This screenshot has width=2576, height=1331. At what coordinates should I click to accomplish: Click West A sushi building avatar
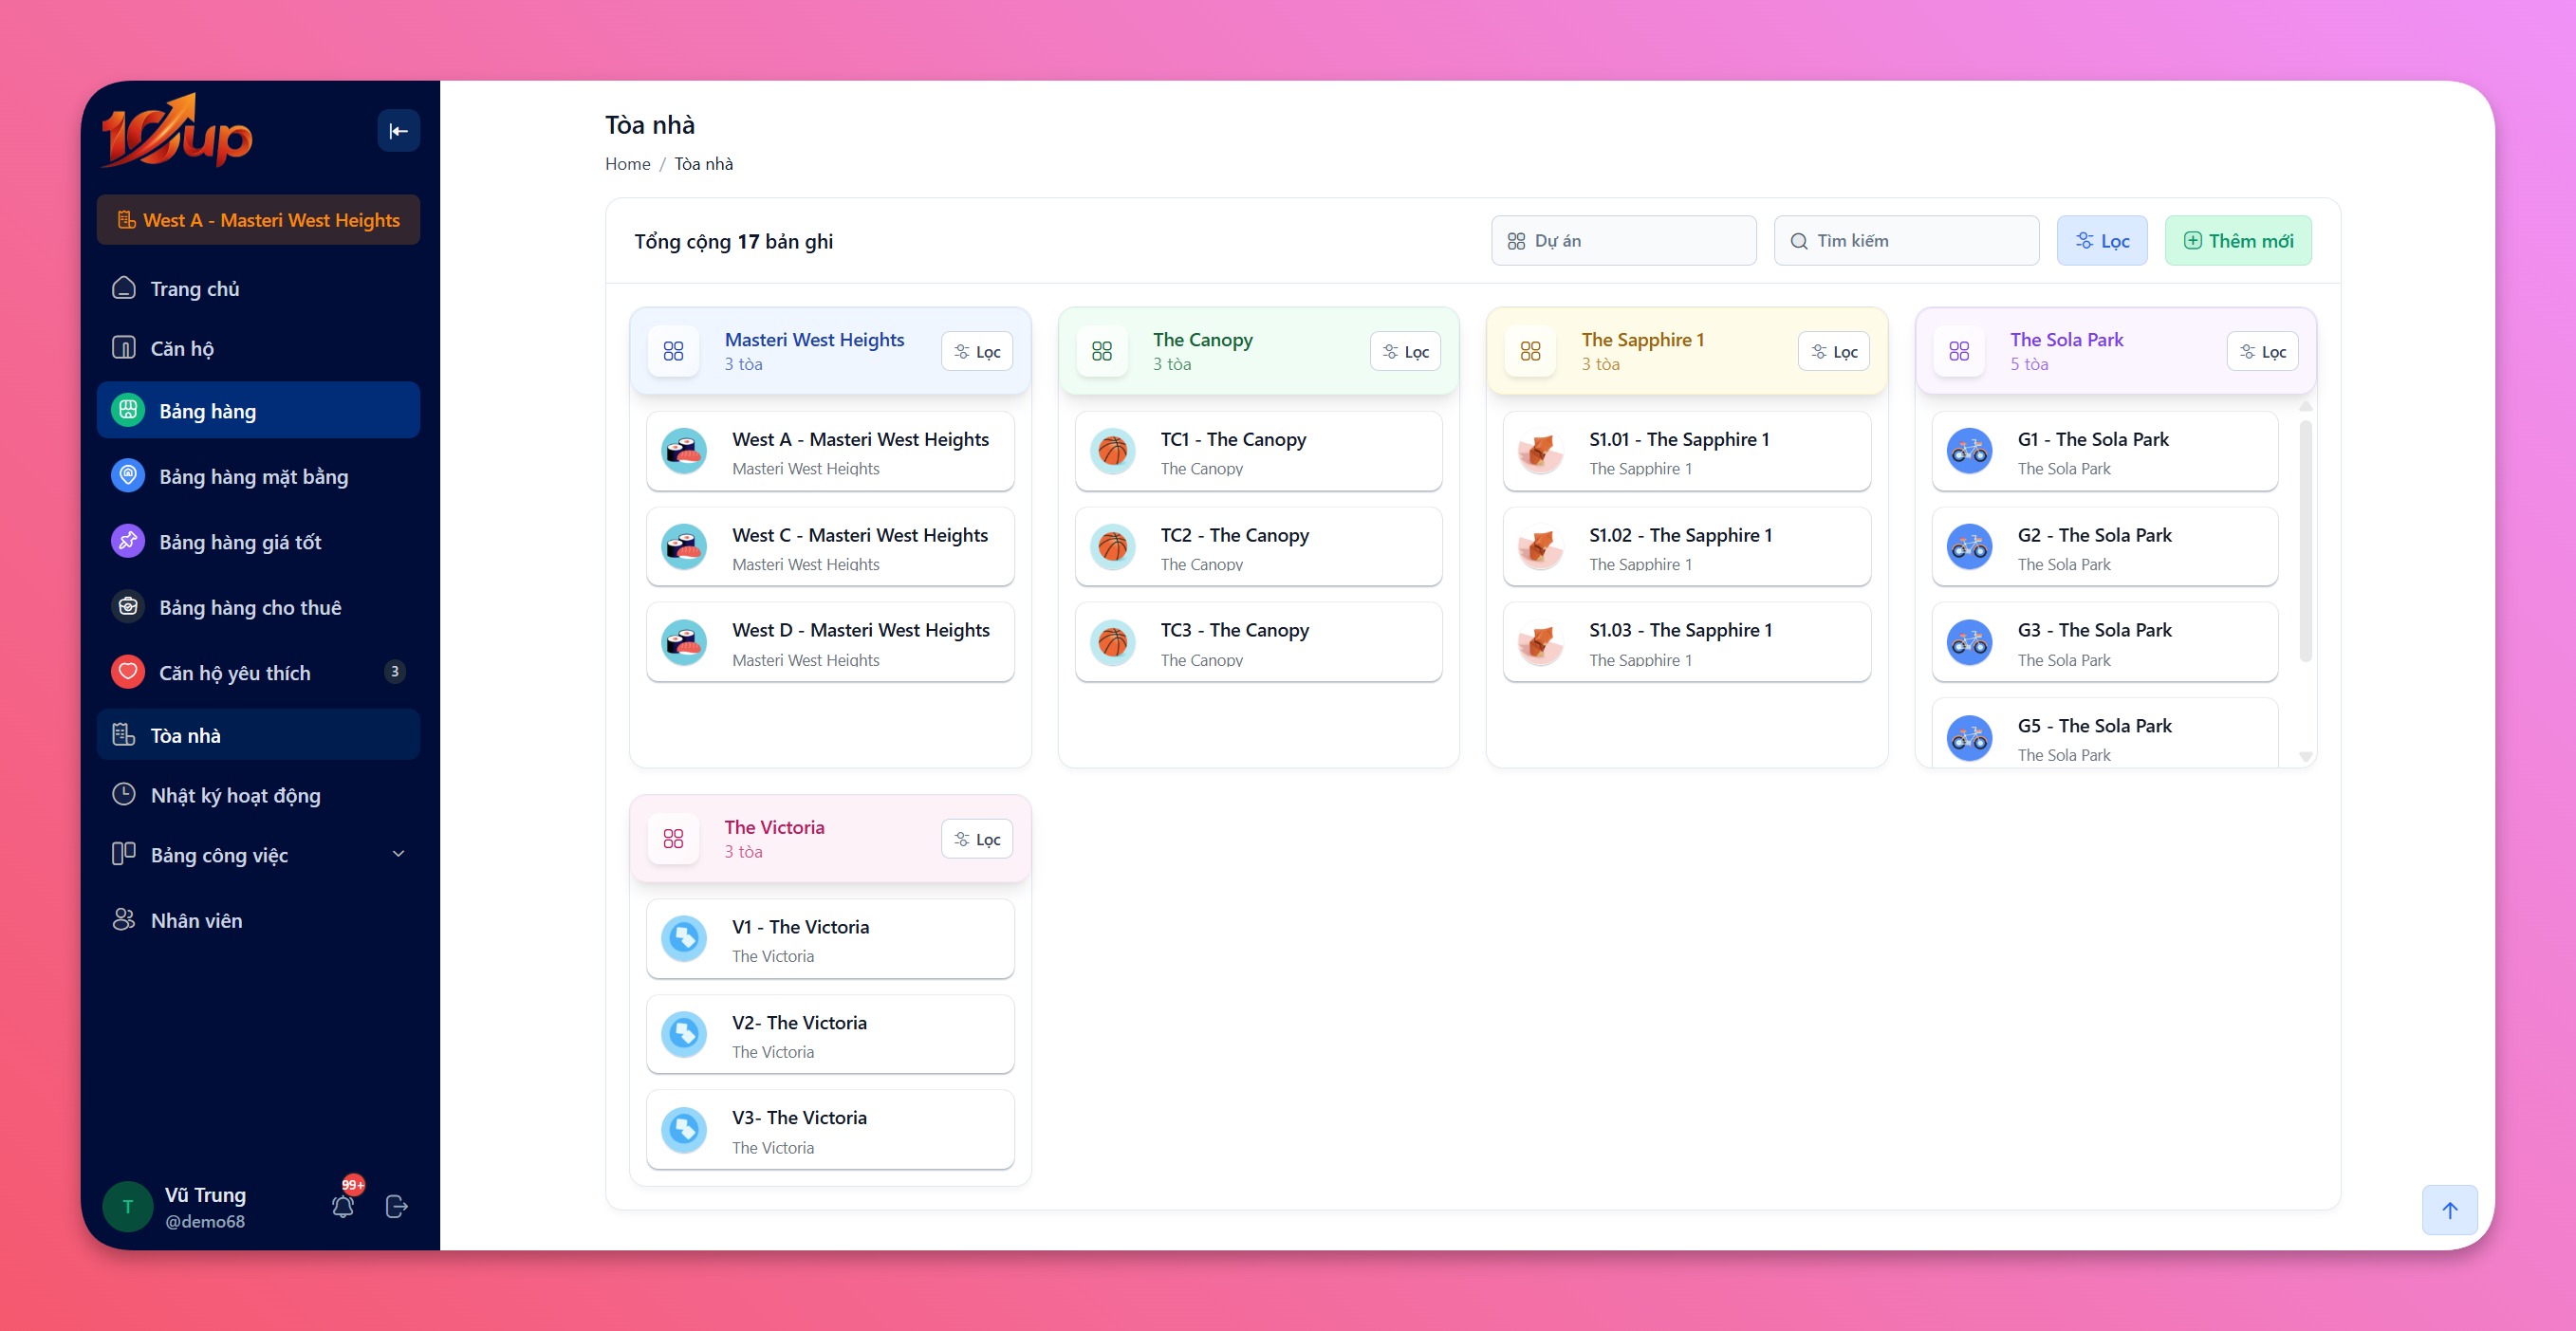click(x=684, y=452)
